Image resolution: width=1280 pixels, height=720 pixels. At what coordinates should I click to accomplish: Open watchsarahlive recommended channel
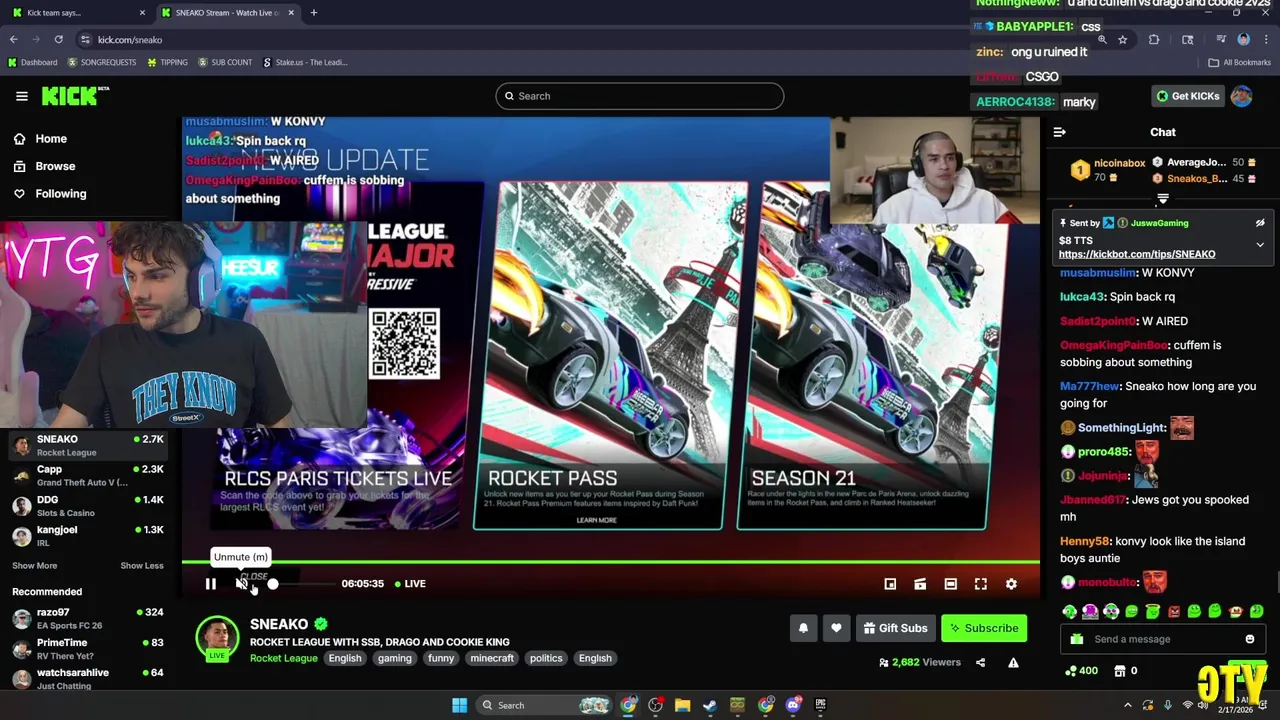88,679
